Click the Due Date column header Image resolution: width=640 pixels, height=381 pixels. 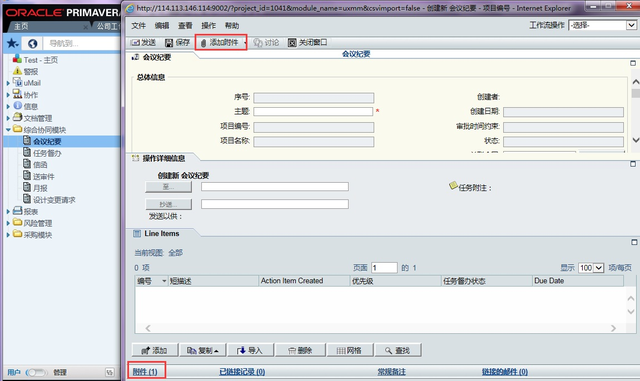578,281
